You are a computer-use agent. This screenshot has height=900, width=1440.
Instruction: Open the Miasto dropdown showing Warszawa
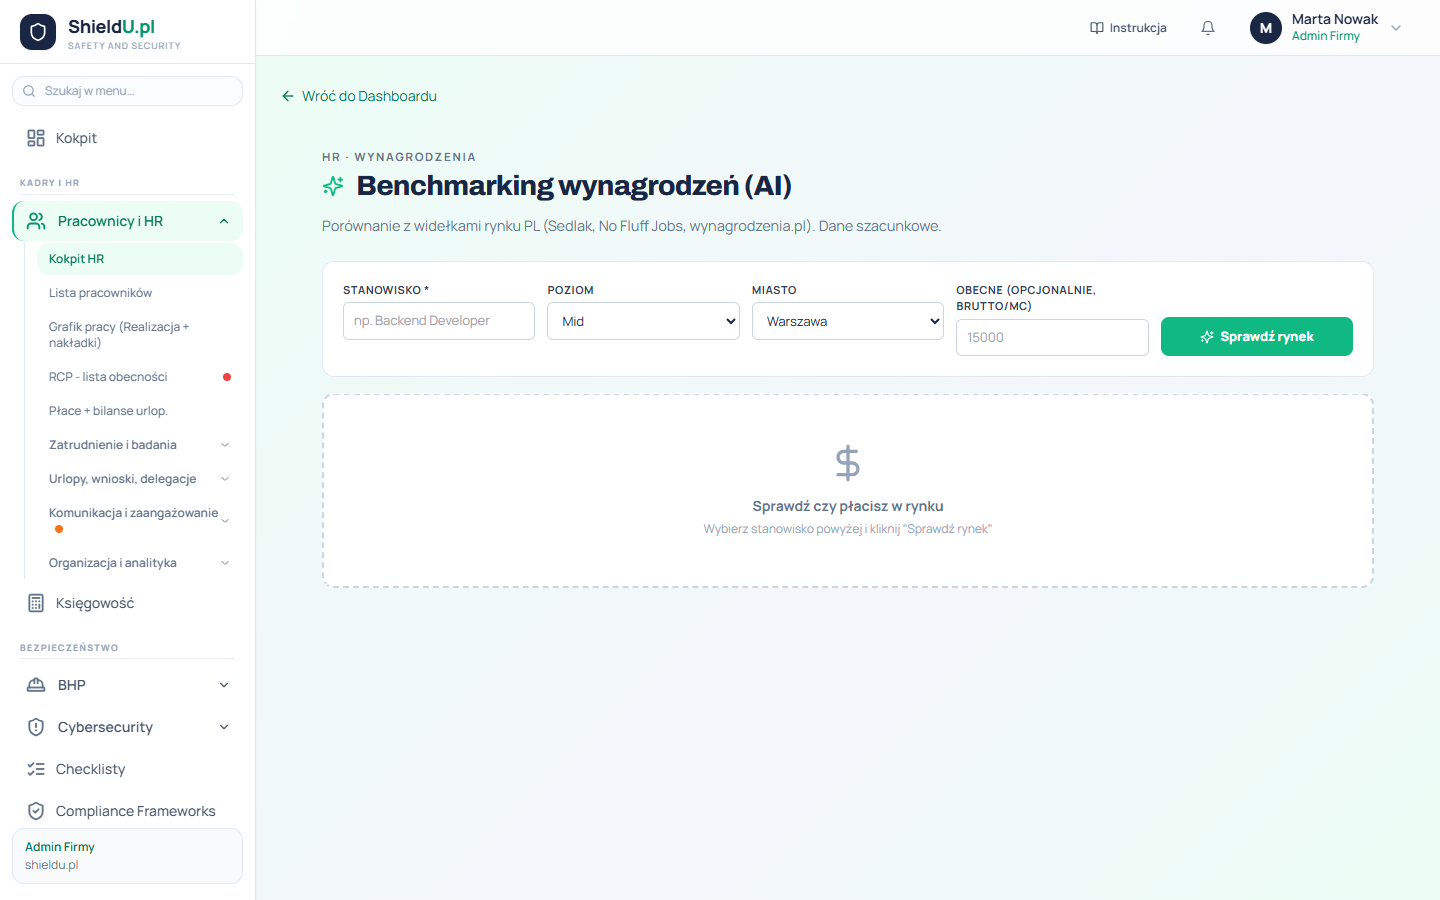pos(848,321)
